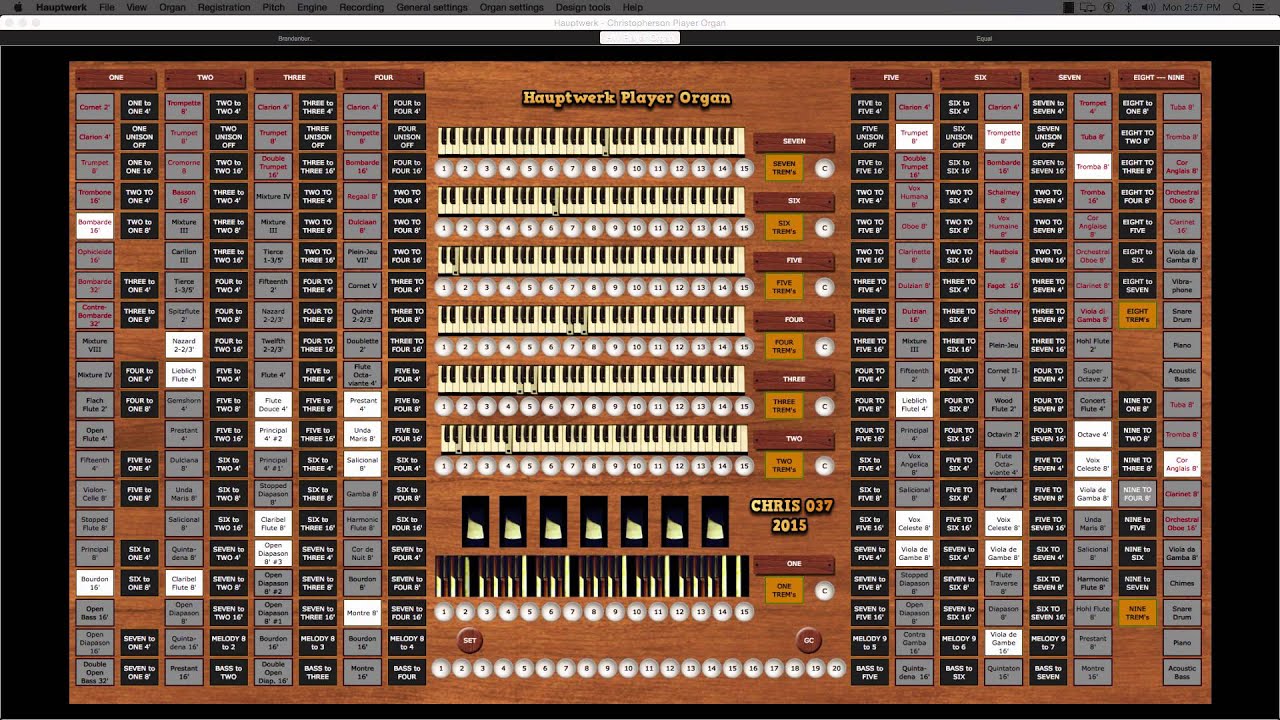This screenshot has height=720, width=1280.
Task: Open the Hauptwerk application menu
Action: pos(61,7)
